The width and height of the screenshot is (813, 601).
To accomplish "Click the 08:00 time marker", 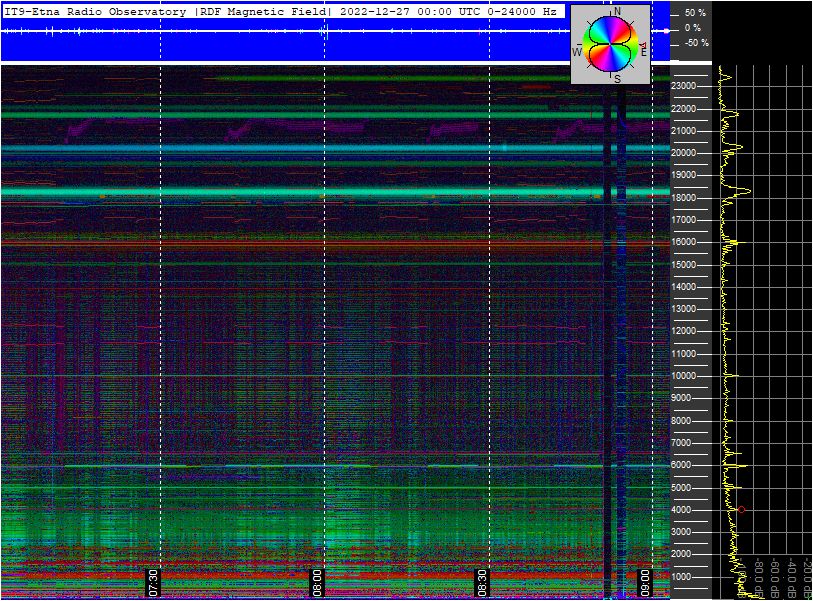I will click(x=317, y=582).
